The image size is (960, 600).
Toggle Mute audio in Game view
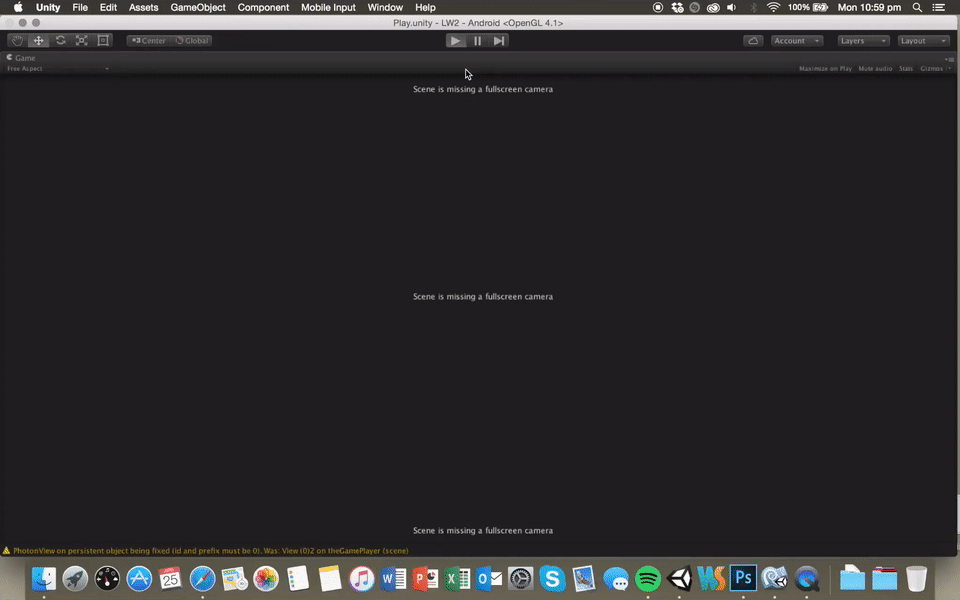pos(875,69)
